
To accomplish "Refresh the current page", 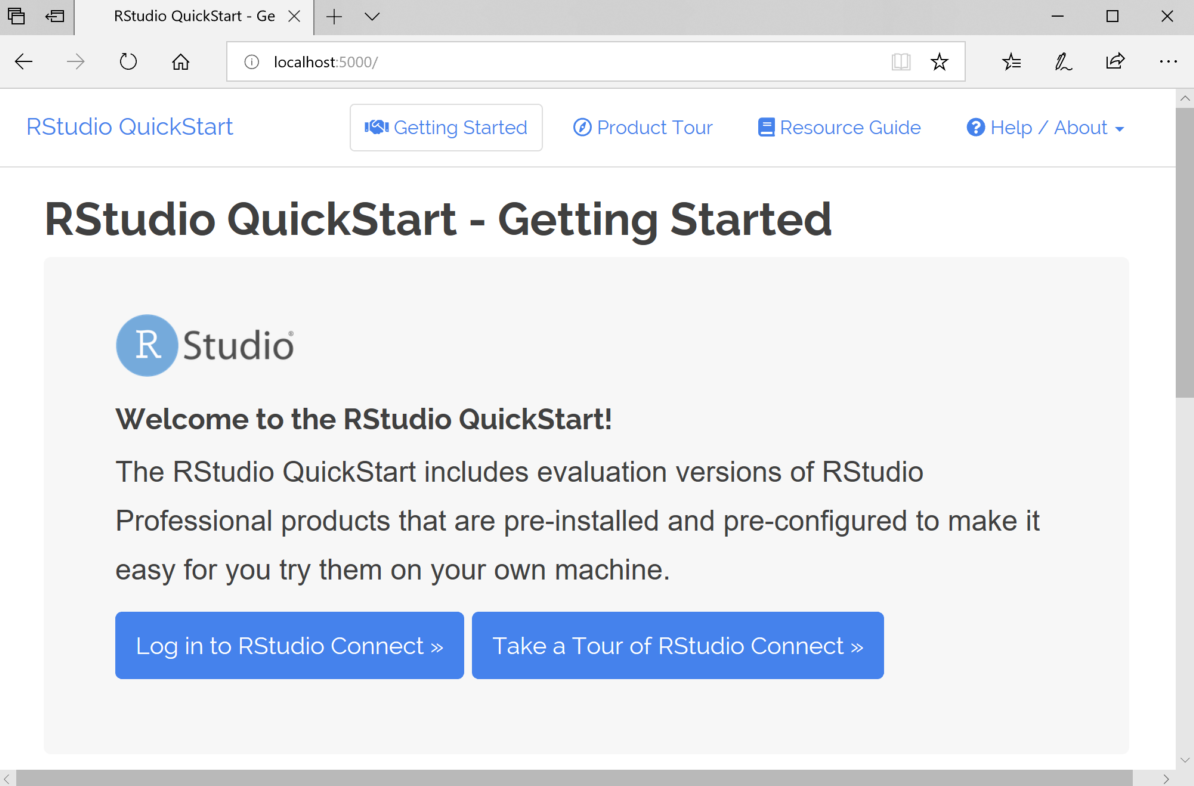I will (x=128, y=62).
